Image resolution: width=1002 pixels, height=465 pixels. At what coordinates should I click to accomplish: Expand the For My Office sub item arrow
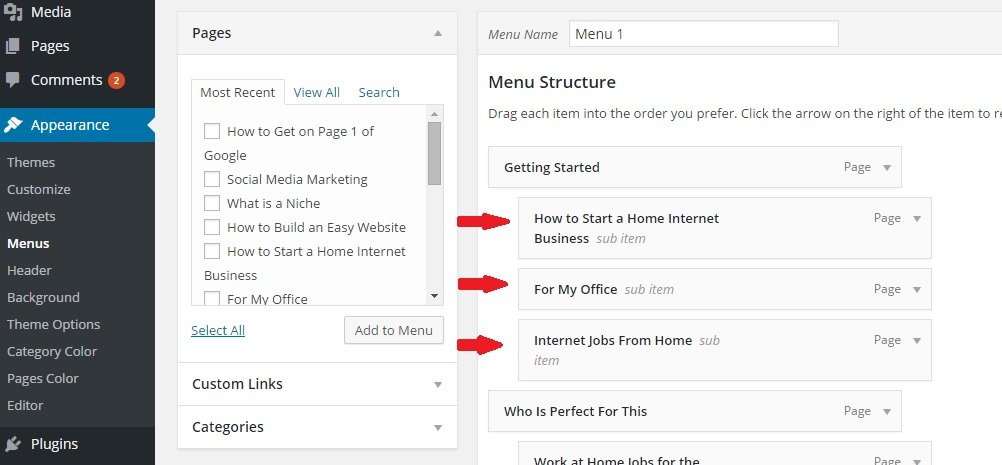(917, 289)
